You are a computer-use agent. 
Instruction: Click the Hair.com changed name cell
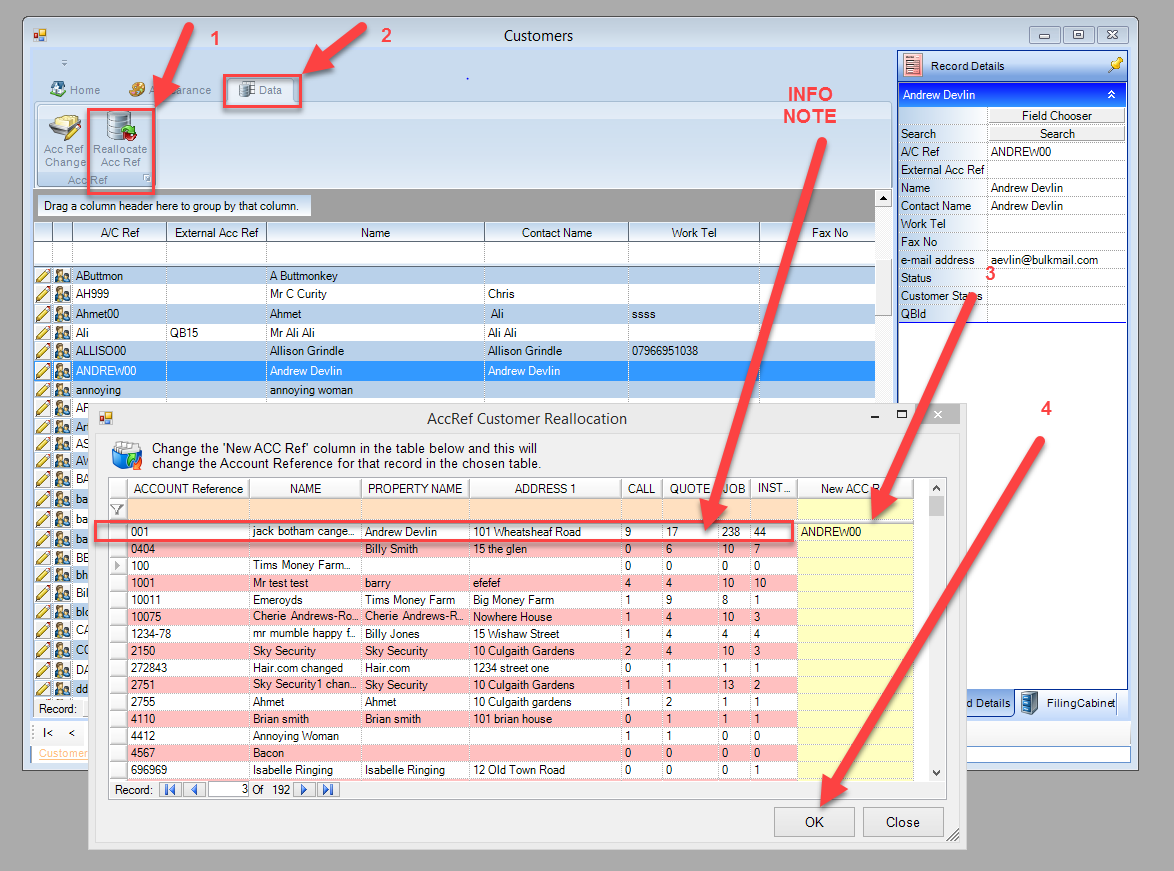tap(305, 667)
